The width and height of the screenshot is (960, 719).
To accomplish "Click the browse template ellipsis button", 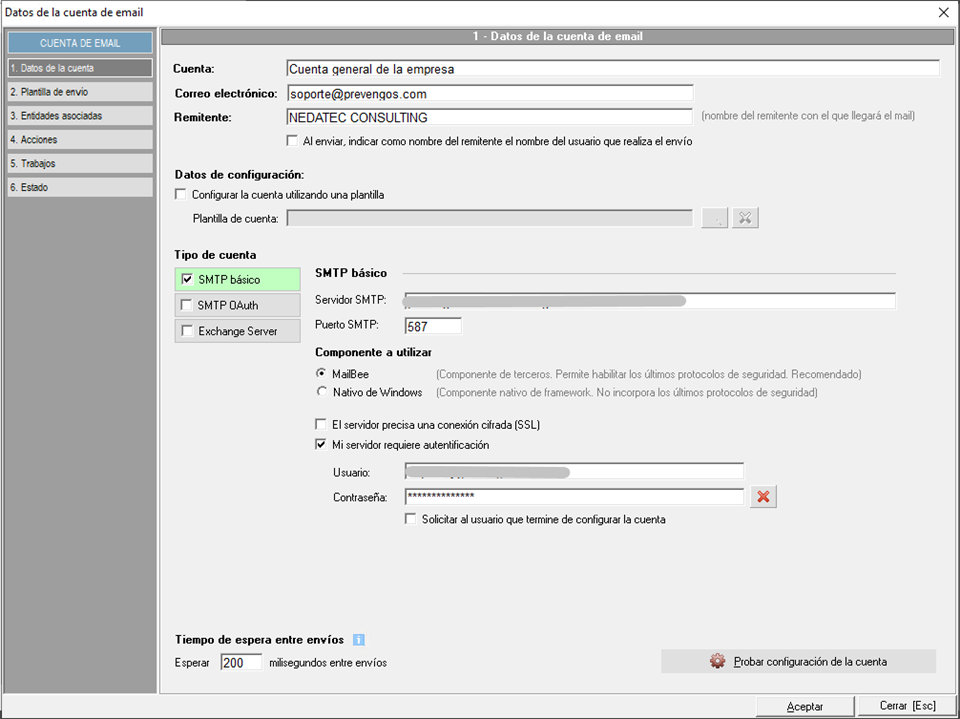I will click(714, 218).
